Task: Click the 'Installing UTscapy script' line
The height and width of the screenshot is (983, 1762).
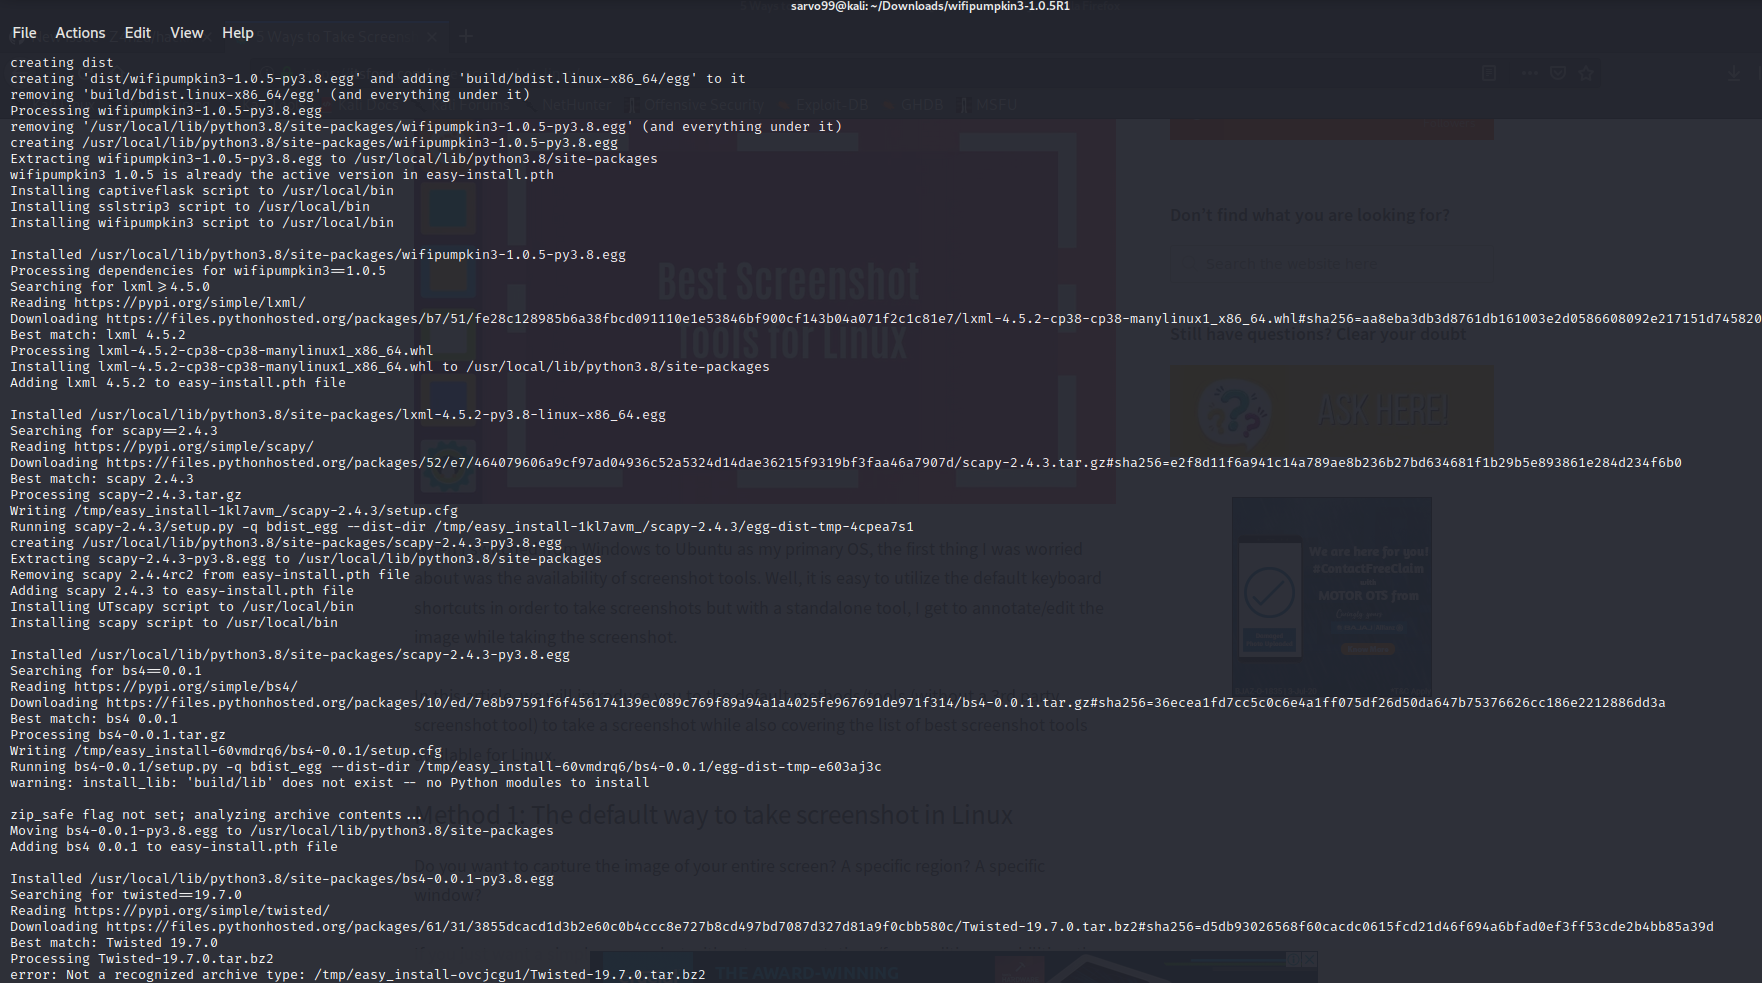Action: (182, 607)
